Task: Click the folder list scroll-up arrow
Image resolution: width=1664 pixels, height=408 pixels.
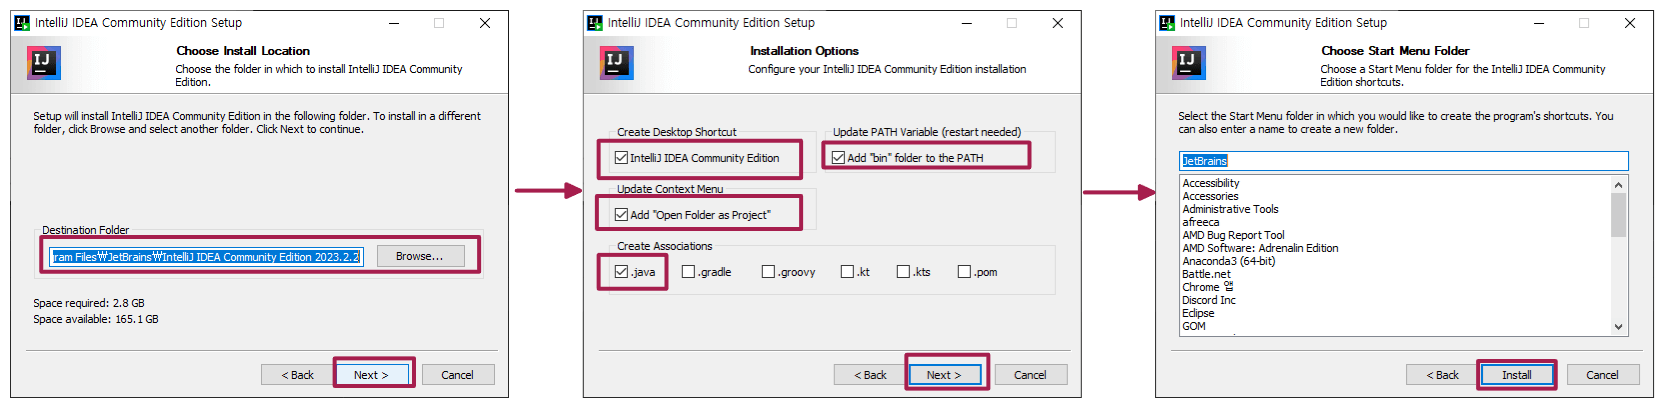Action: [x=1618, y=184]
